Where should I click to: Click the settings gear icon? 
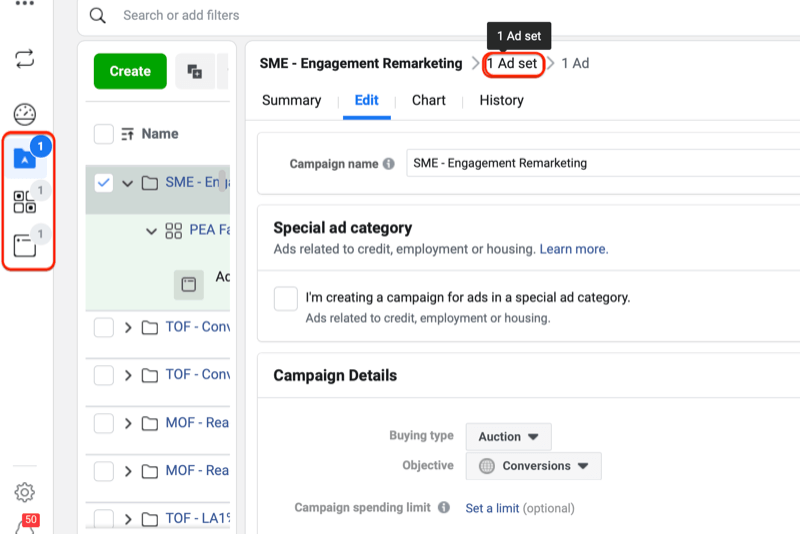[x=25, y=492]
